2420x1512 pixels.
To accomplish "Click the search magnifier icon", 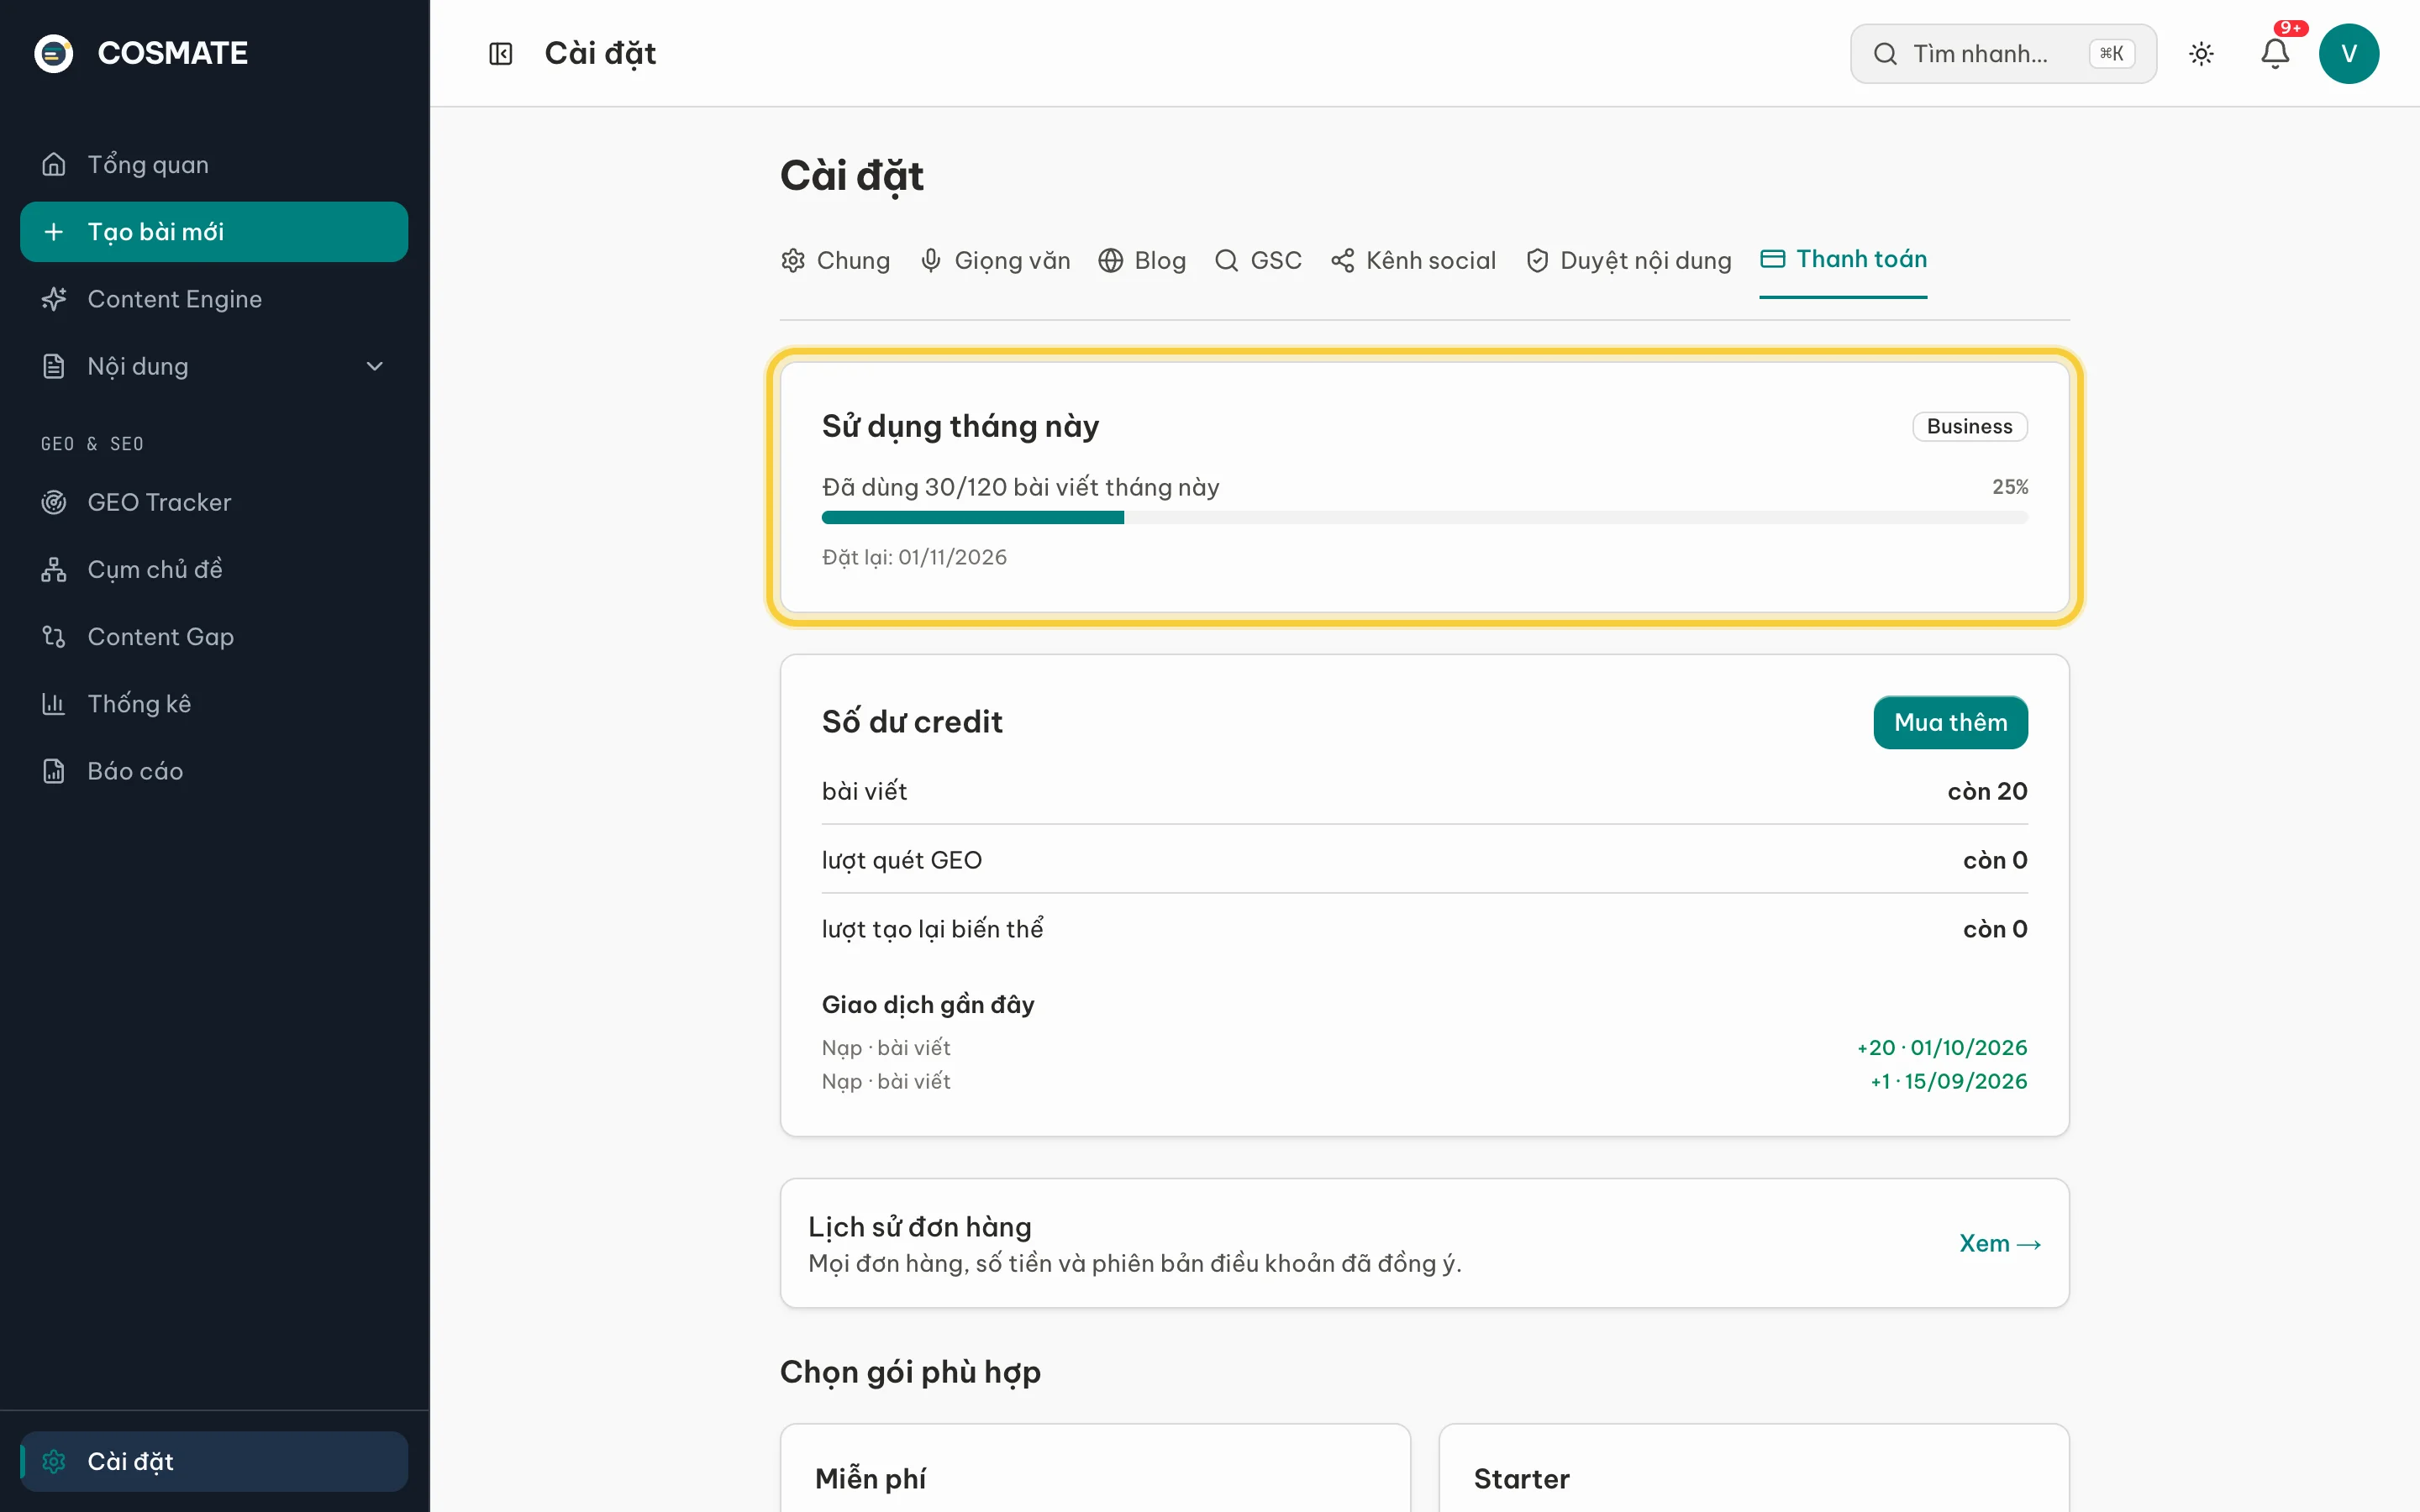I will (1885, 53).
